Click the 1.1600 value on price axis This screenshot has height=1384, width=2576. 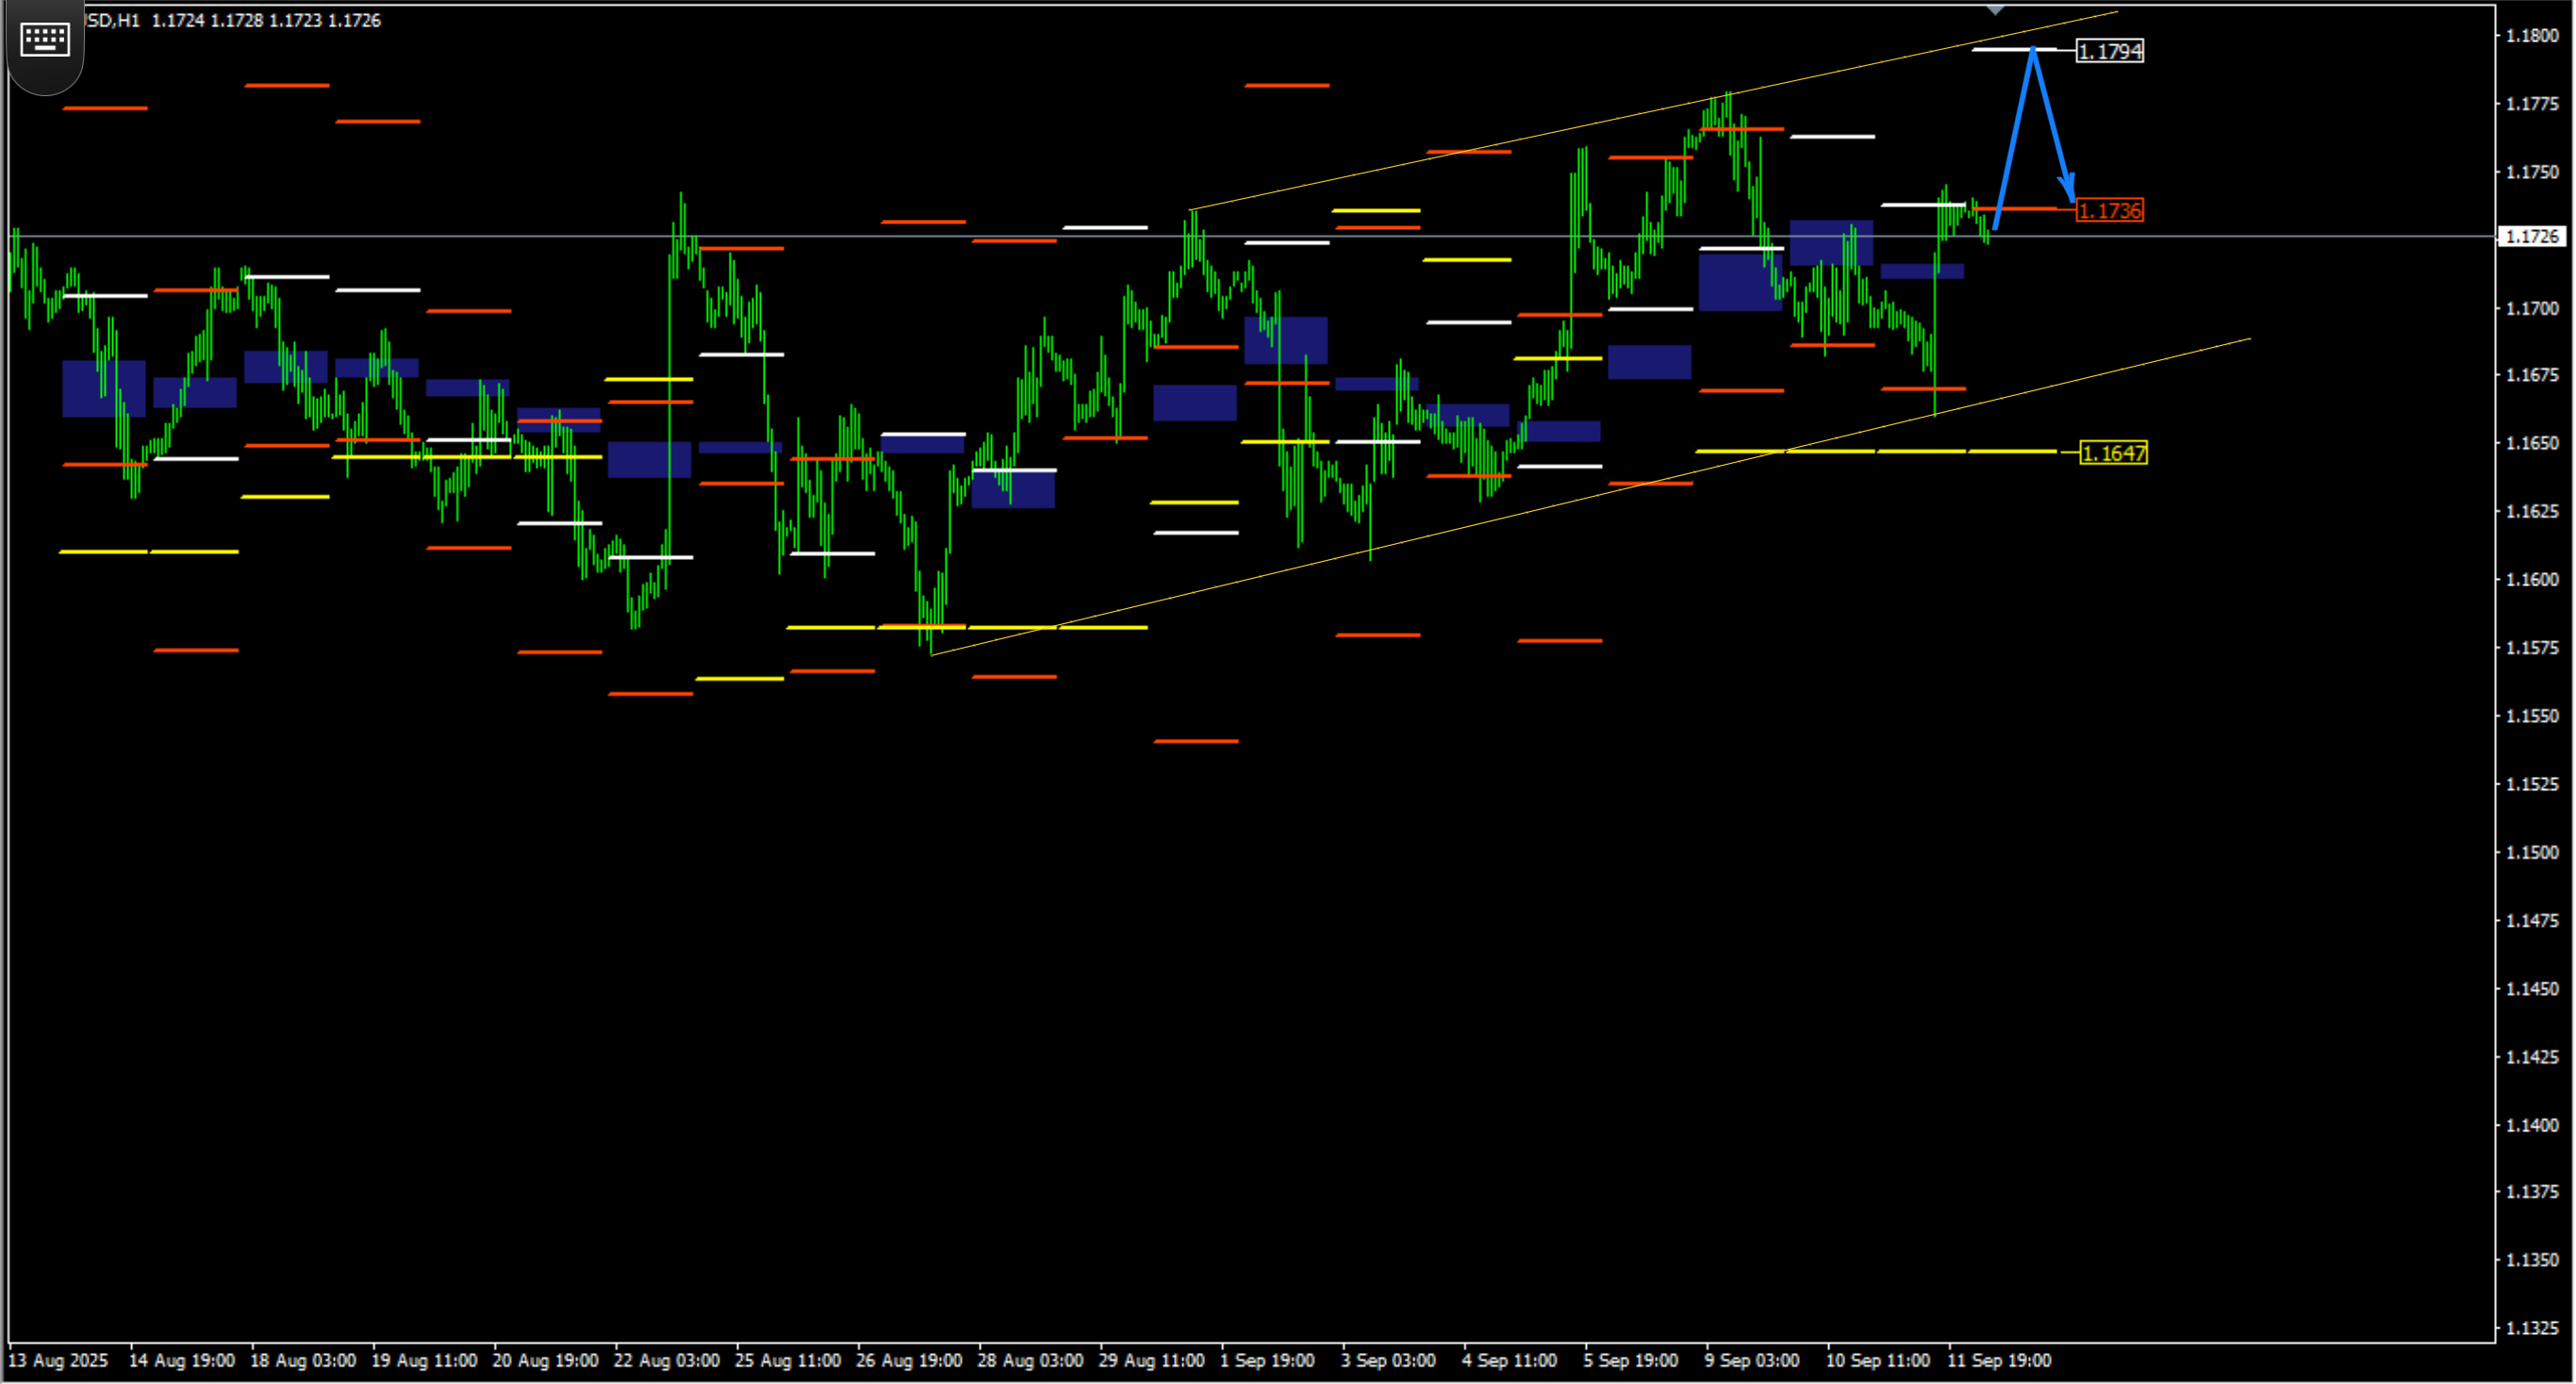coord(2532,579)
